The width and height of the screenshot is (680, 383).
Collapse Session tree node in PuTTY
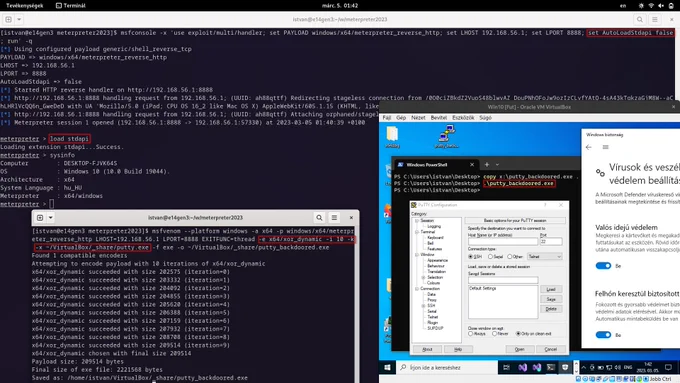pyautogui.click(x=417, y=221)
